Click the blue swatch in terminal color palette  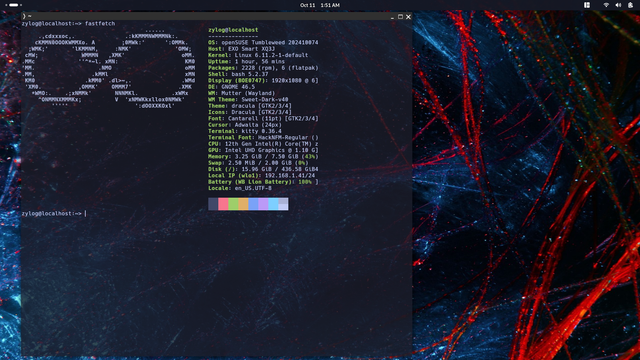(x=253, y=204)
